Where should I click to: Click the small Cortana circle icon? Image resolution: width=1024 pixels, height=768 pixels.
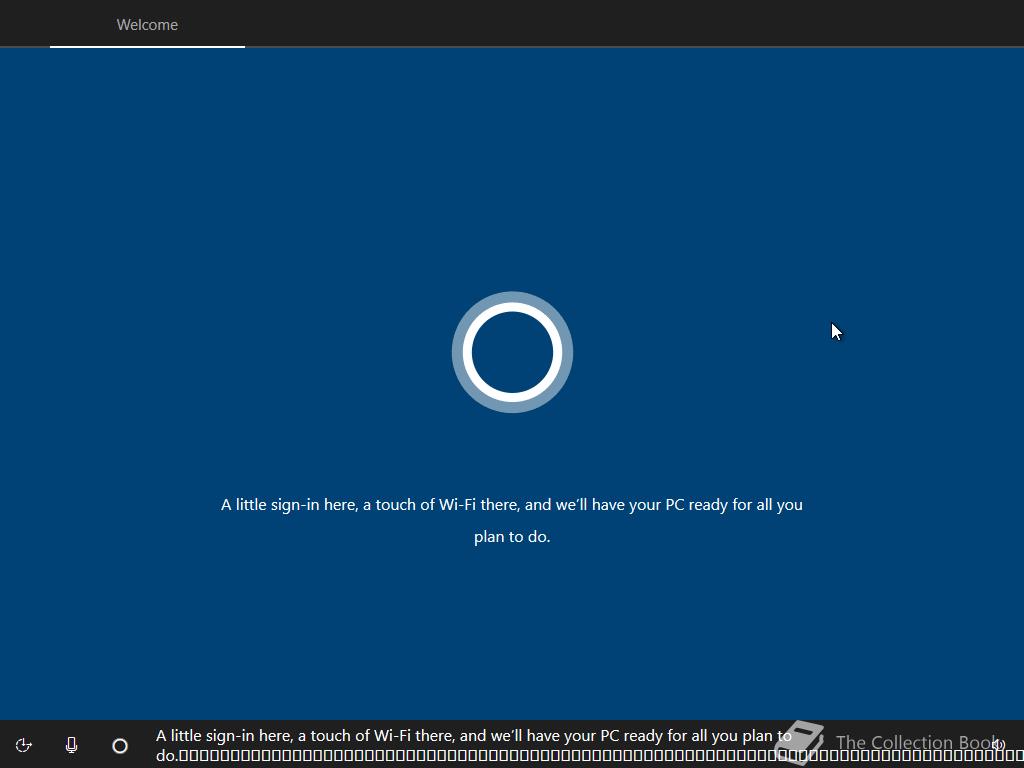[120, 746]
